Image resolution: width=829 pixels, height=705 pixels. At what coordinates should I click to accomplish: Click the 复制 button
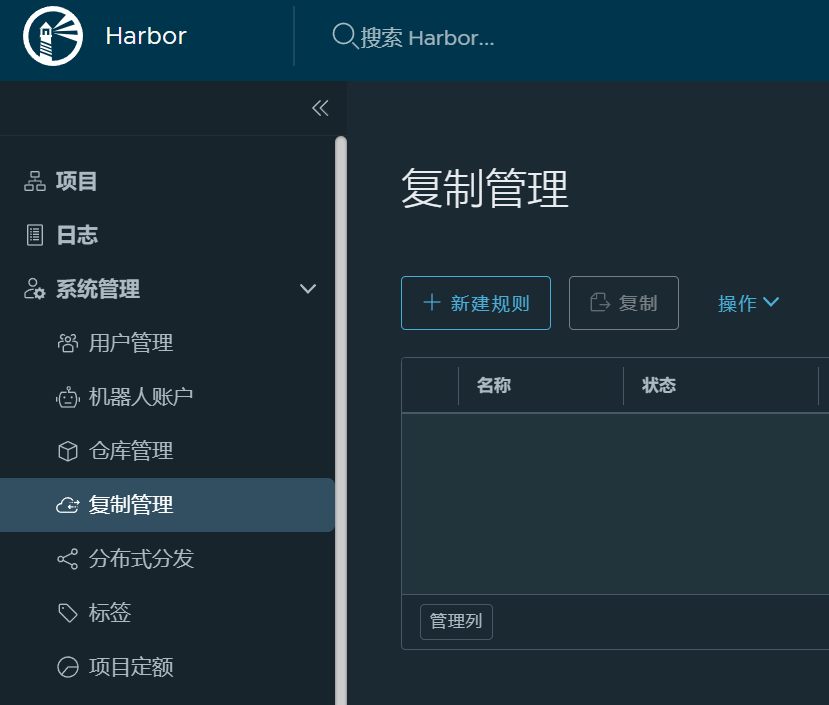pyautogui.click(x=624, y=303)
